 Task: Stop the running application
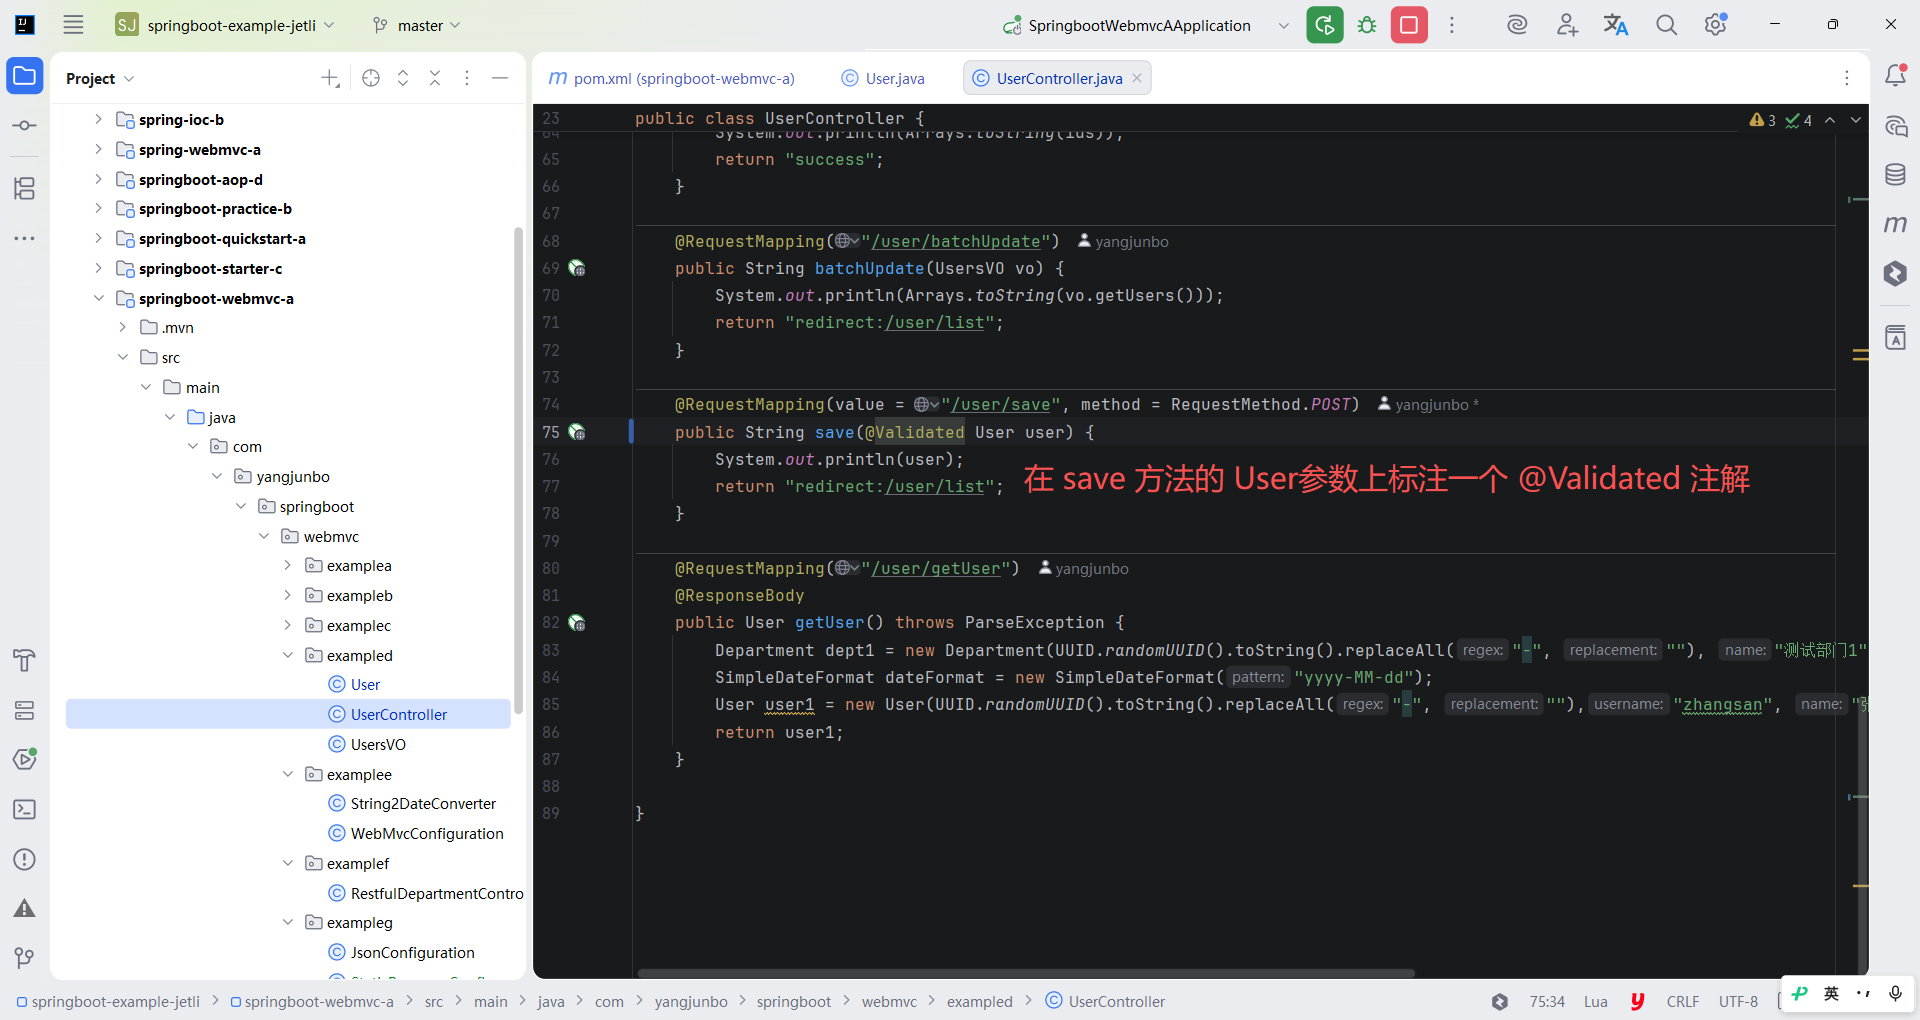point(1409,25)
